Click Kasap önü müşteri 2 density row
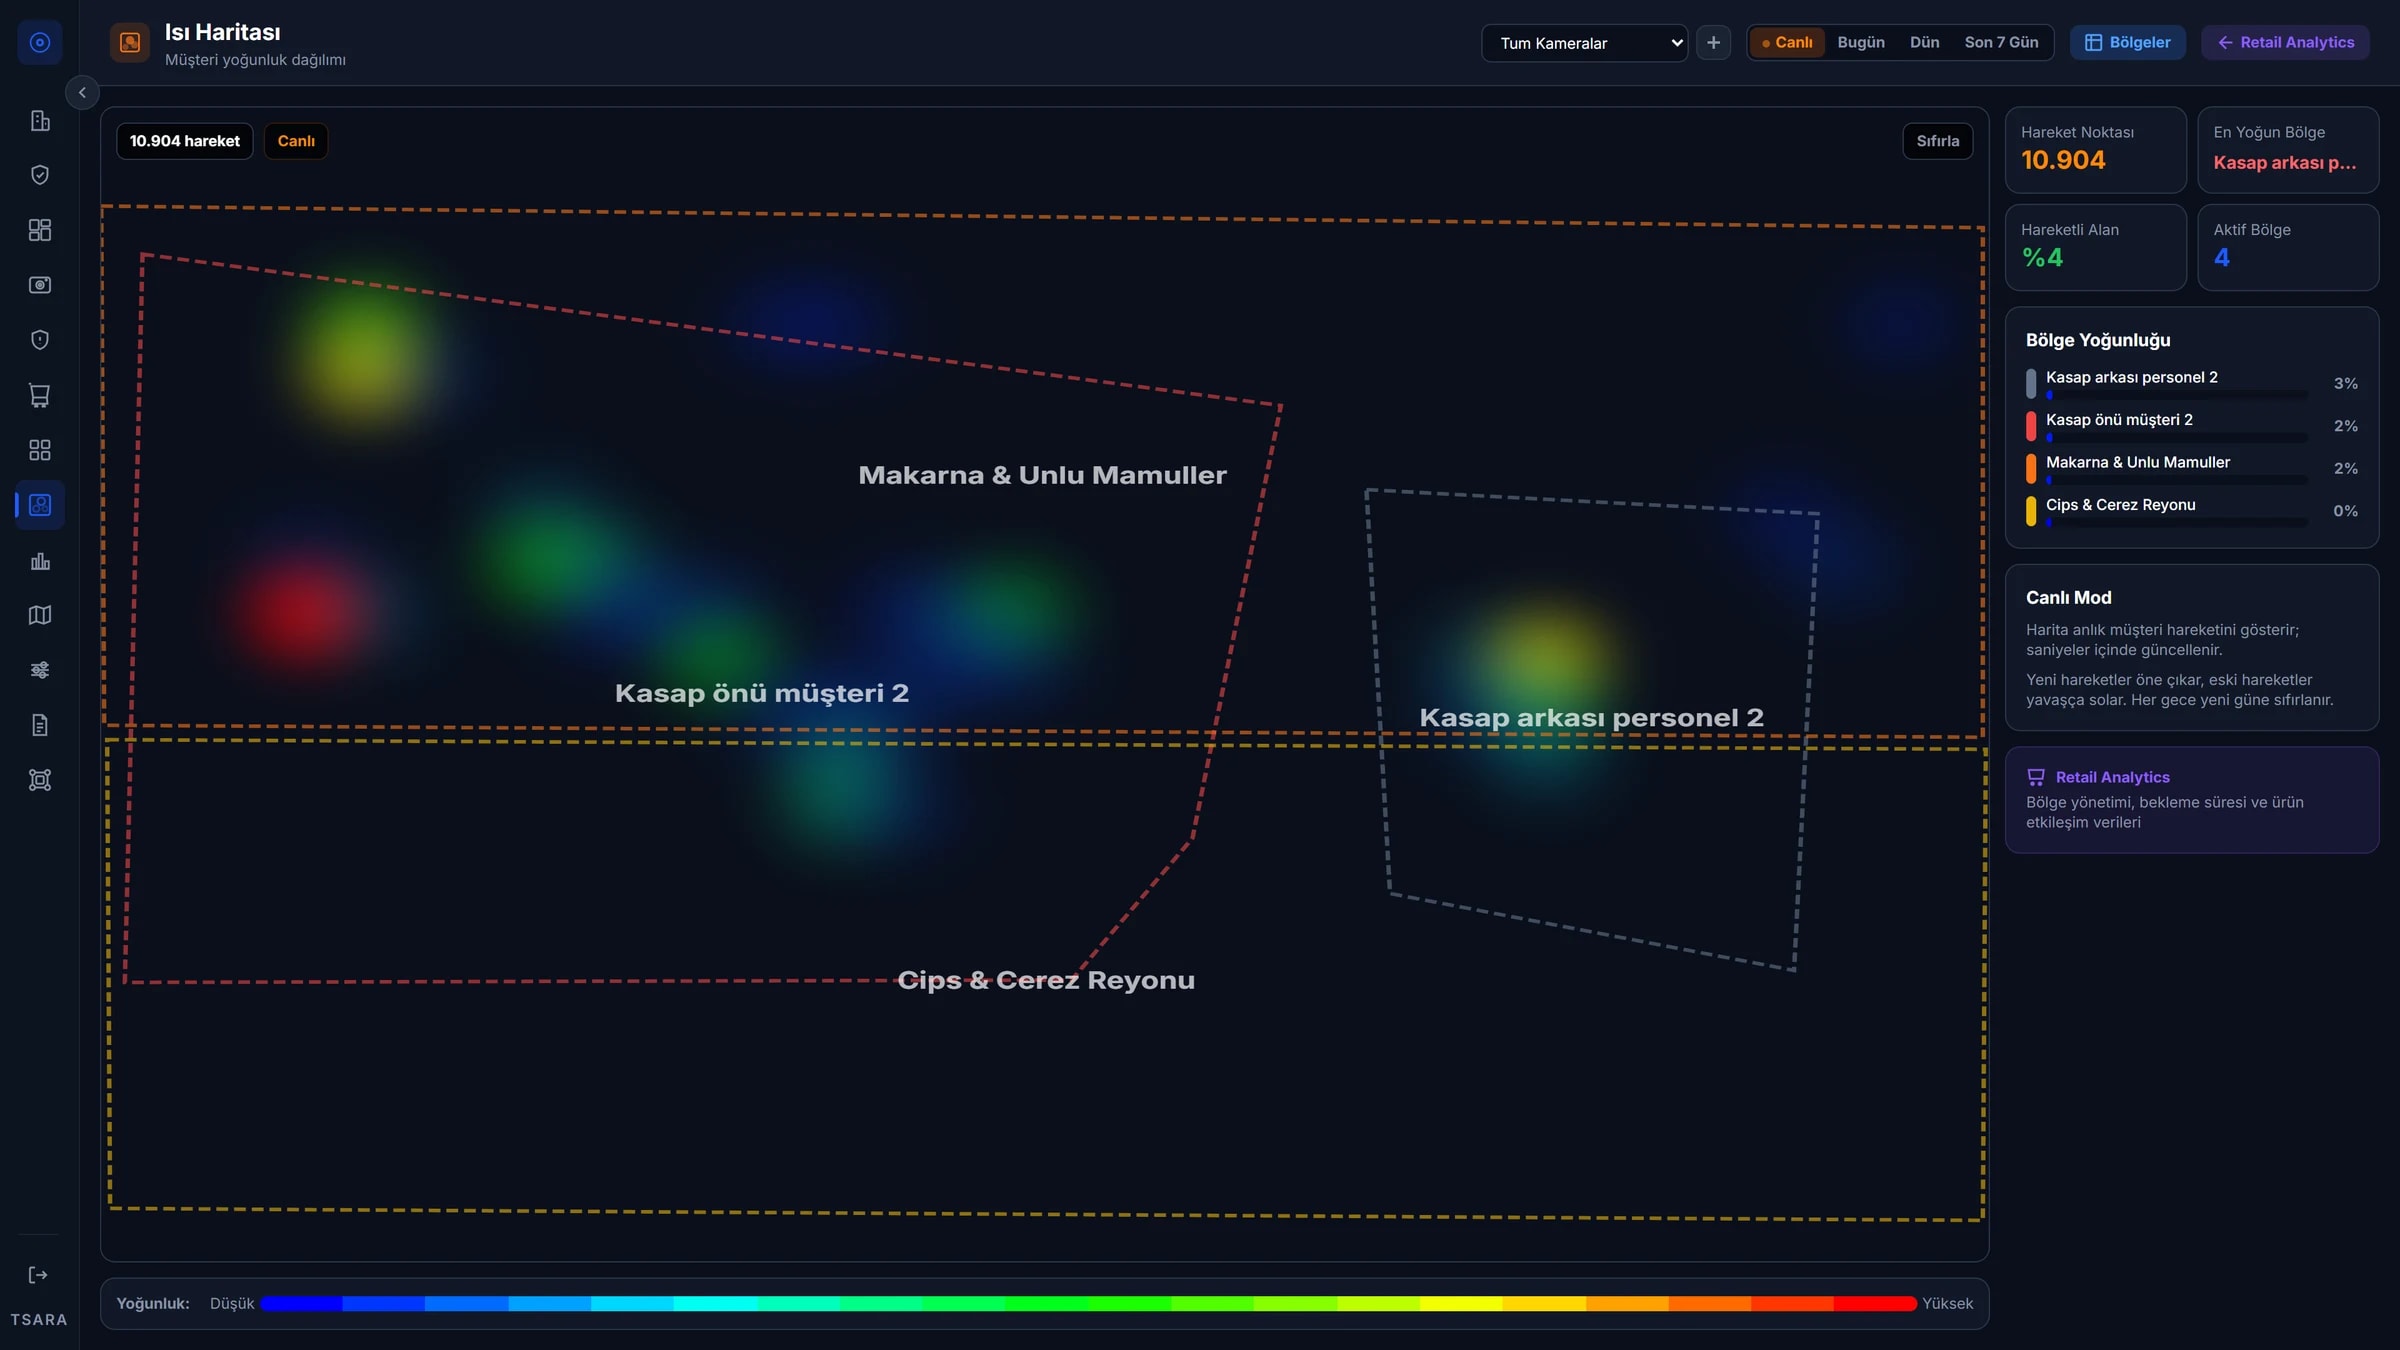 [2191, 426]
